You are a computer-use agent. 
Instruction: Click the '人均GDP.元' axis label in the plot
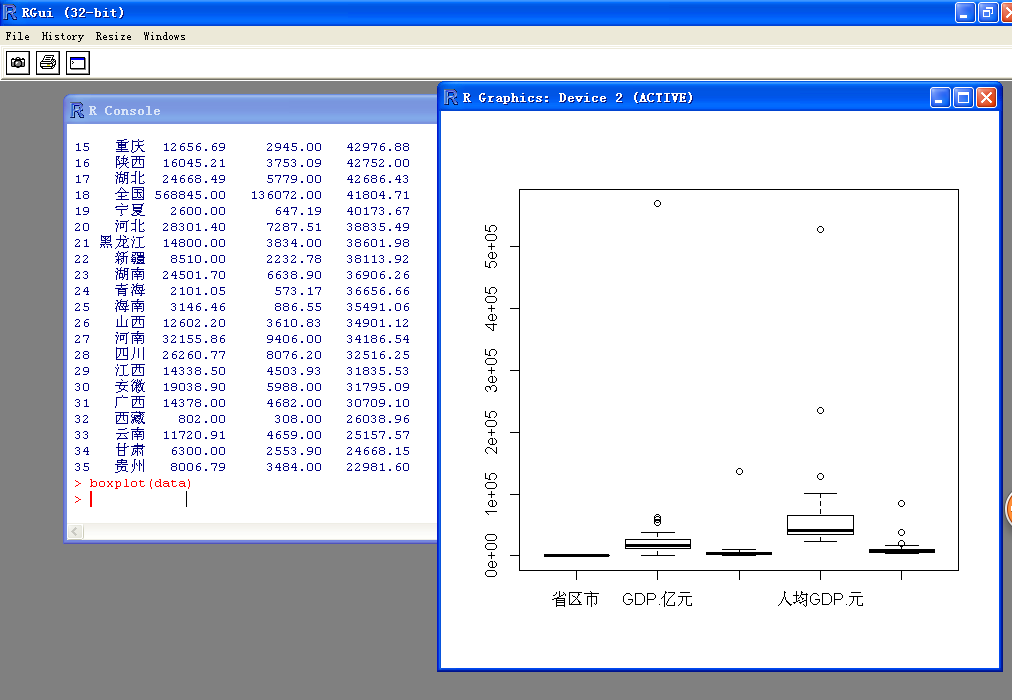click(820, 599)
